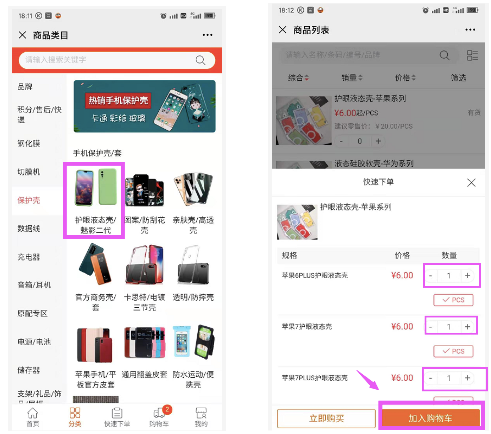
Task: Open the 护眼液态壳/魅影二代 category thumbnail
Action: [x=95, y=201]
